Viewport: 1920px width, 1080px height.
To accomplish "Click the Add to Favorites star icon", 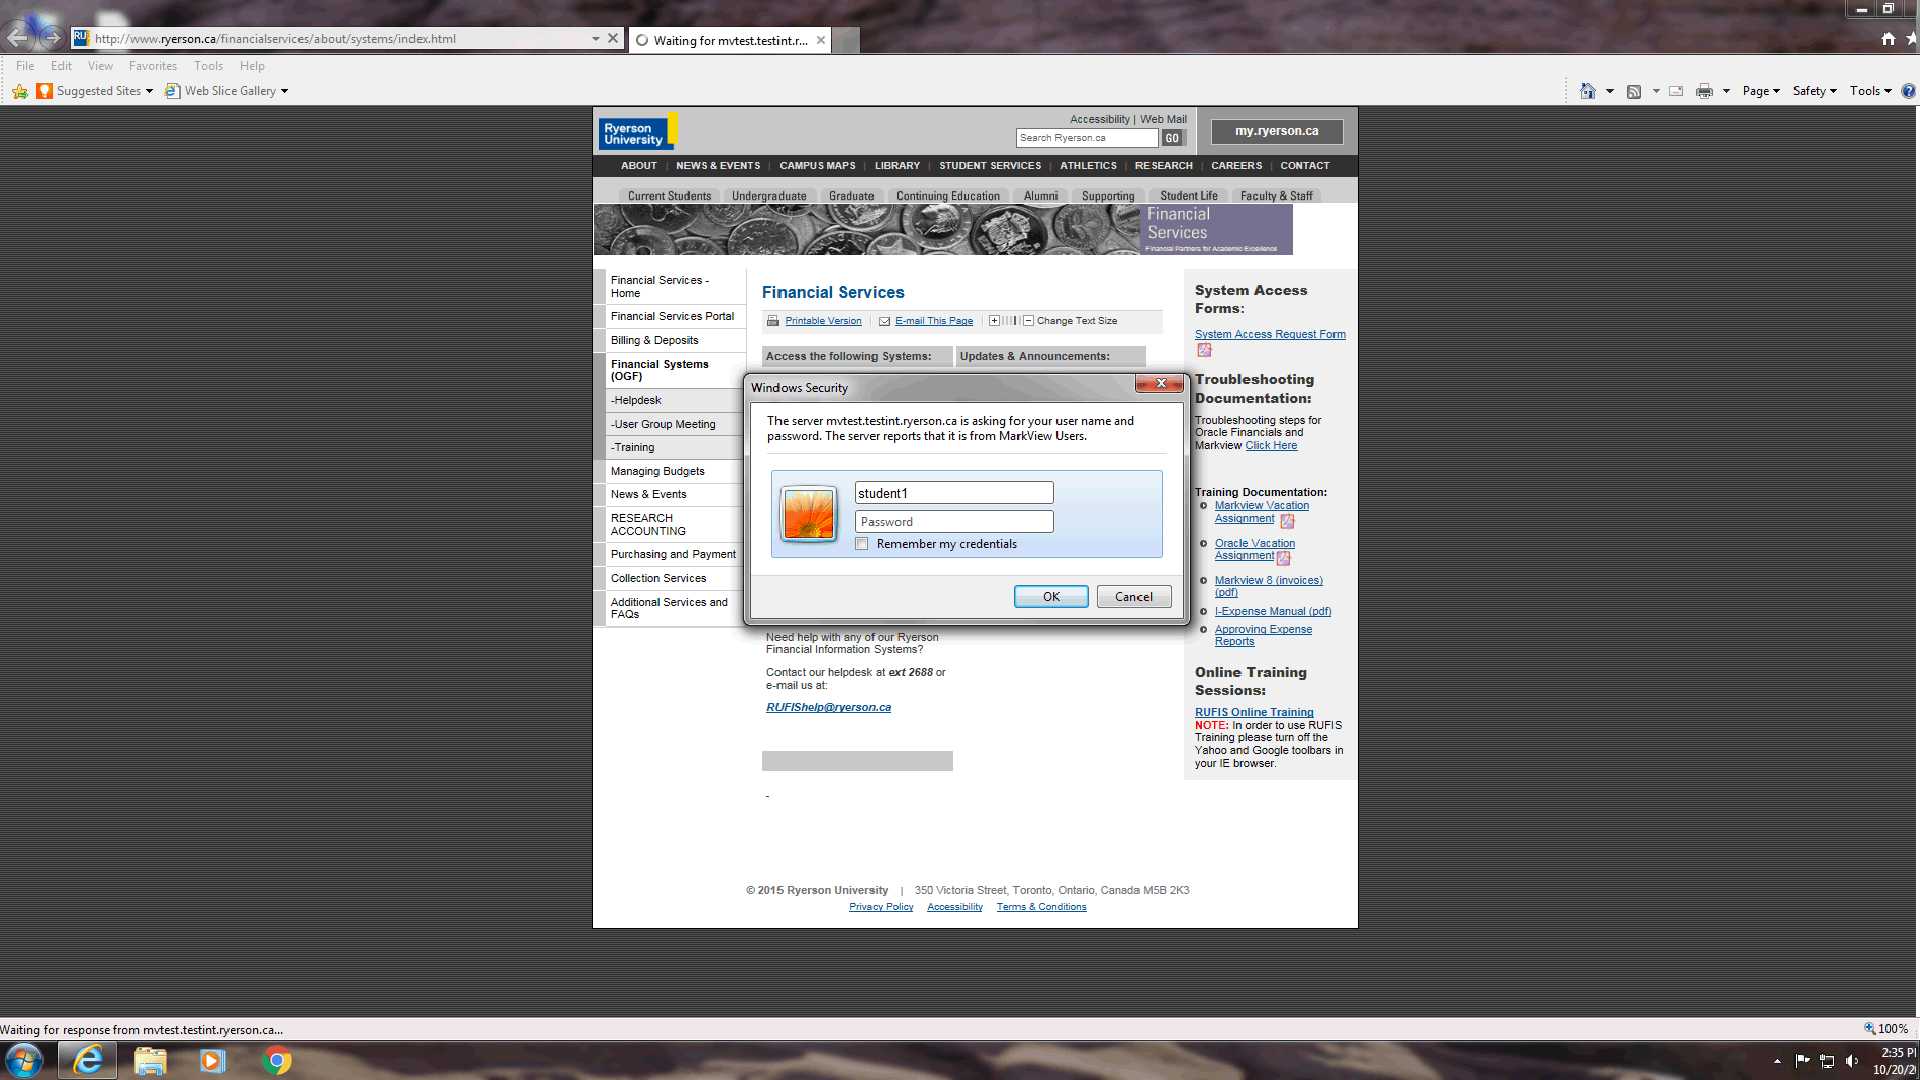I will point(20,91).
